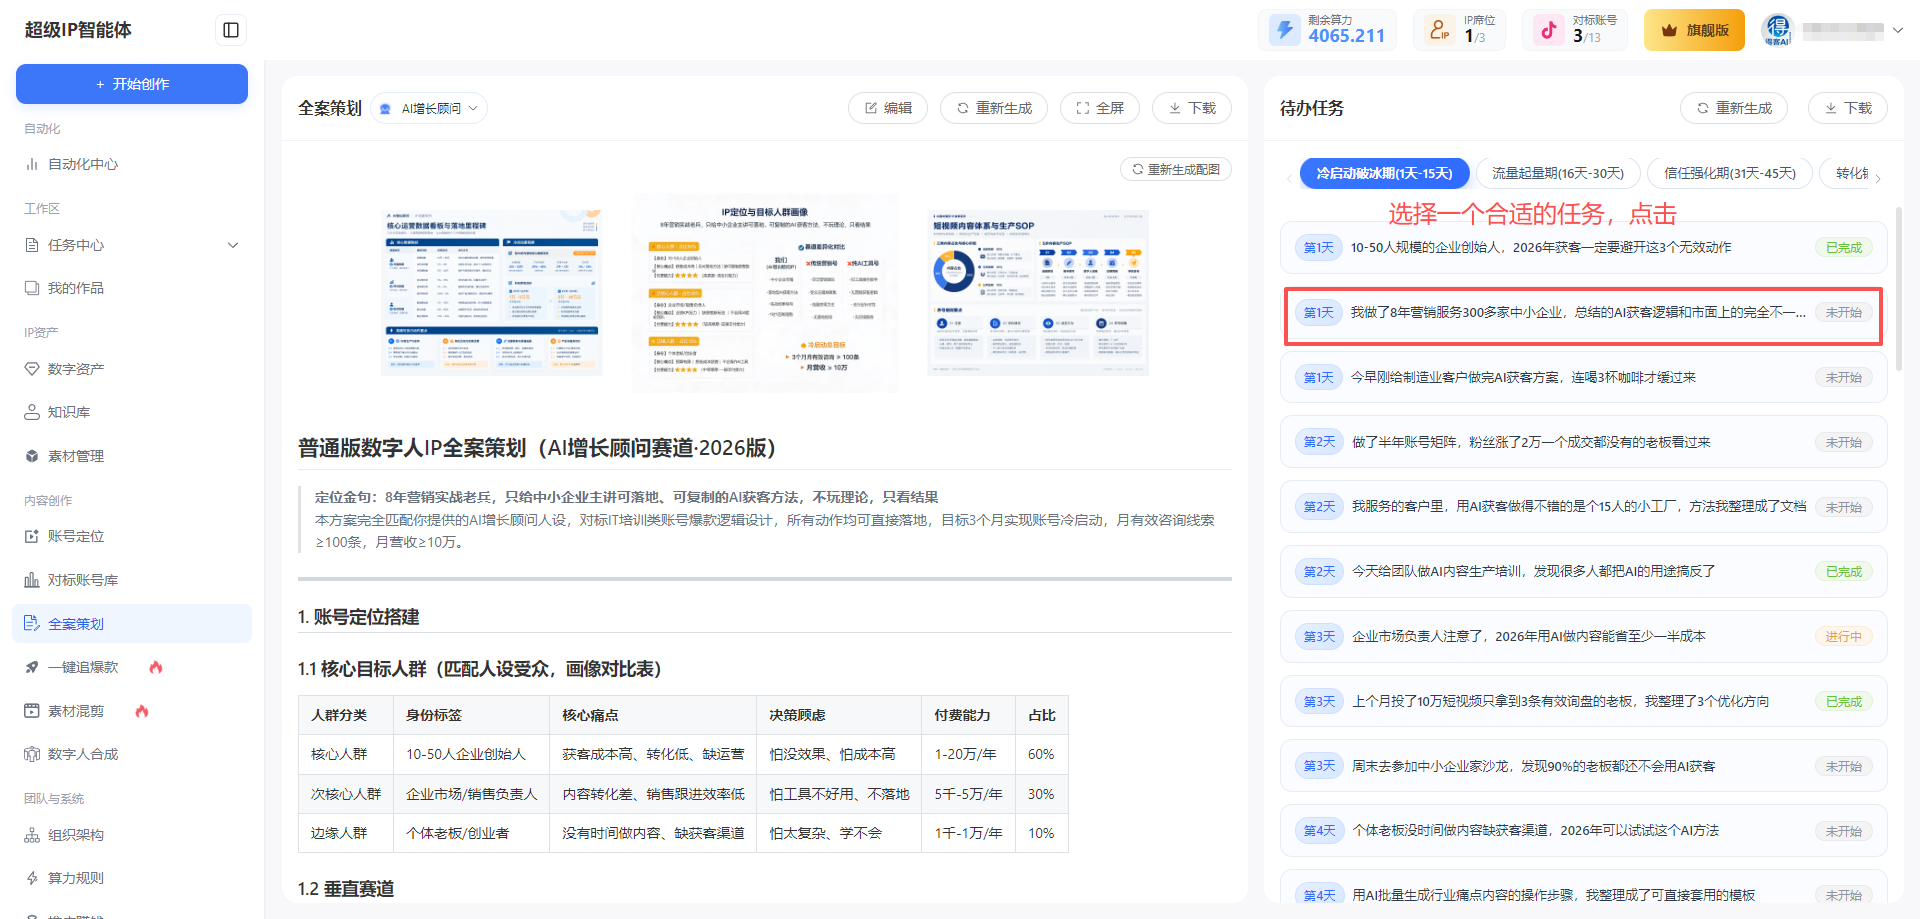Image resolution: width=1920 pixels, height=919 pixels.
Task: Open task 我做了8年营销服务300多家中小企业
Action: point(1583,313)
